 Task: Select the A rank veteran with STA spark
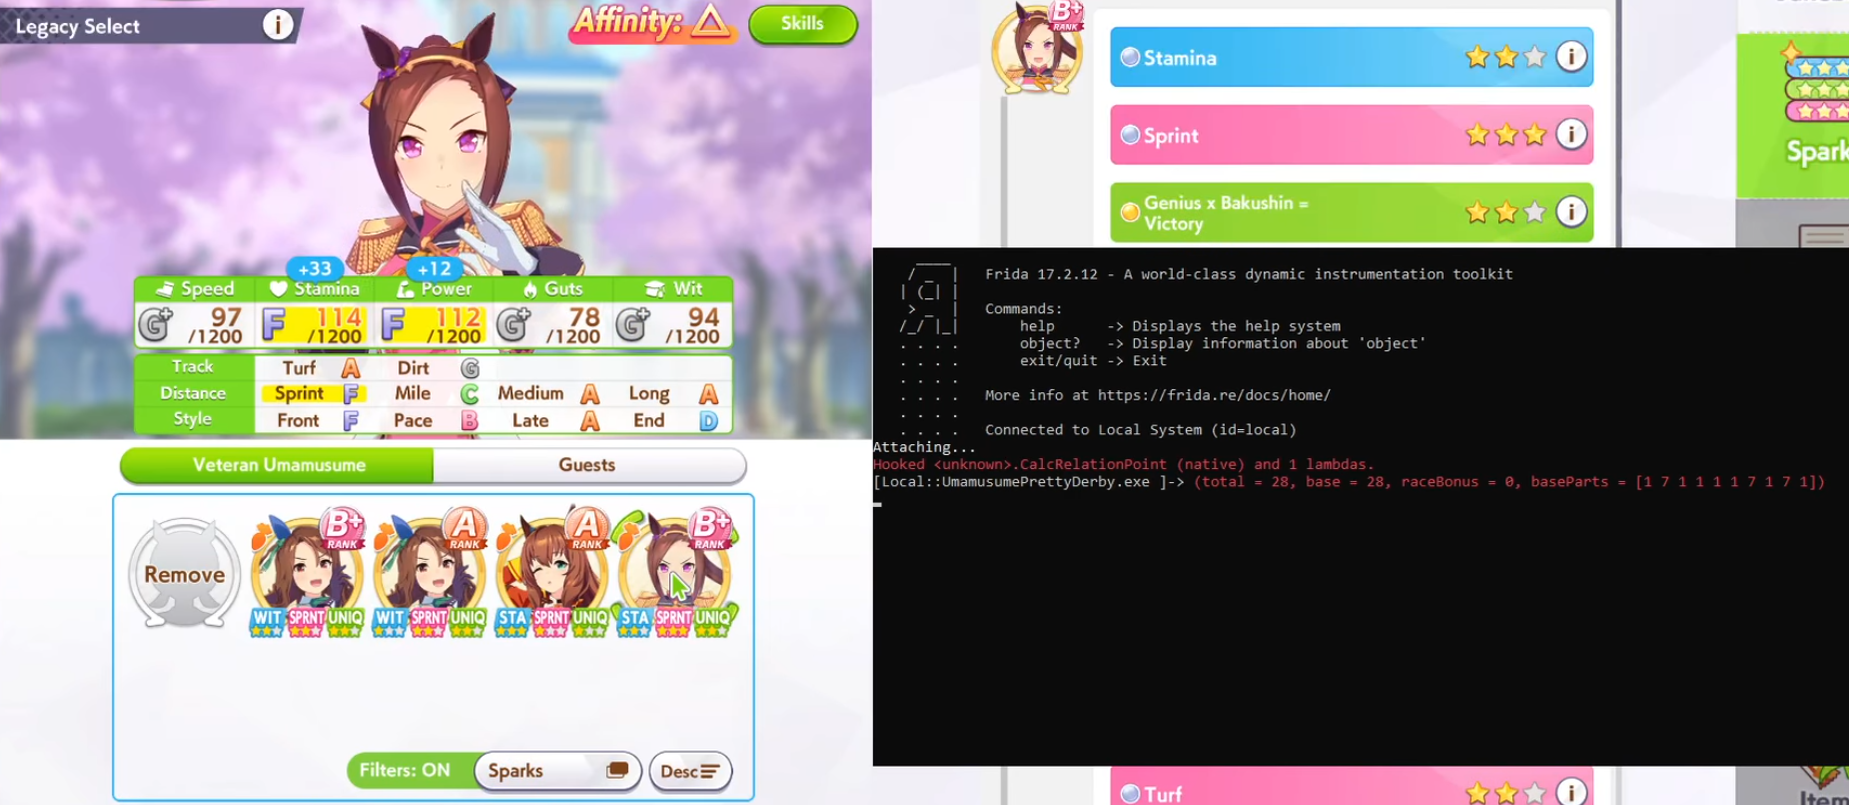(x=551, y=572)
